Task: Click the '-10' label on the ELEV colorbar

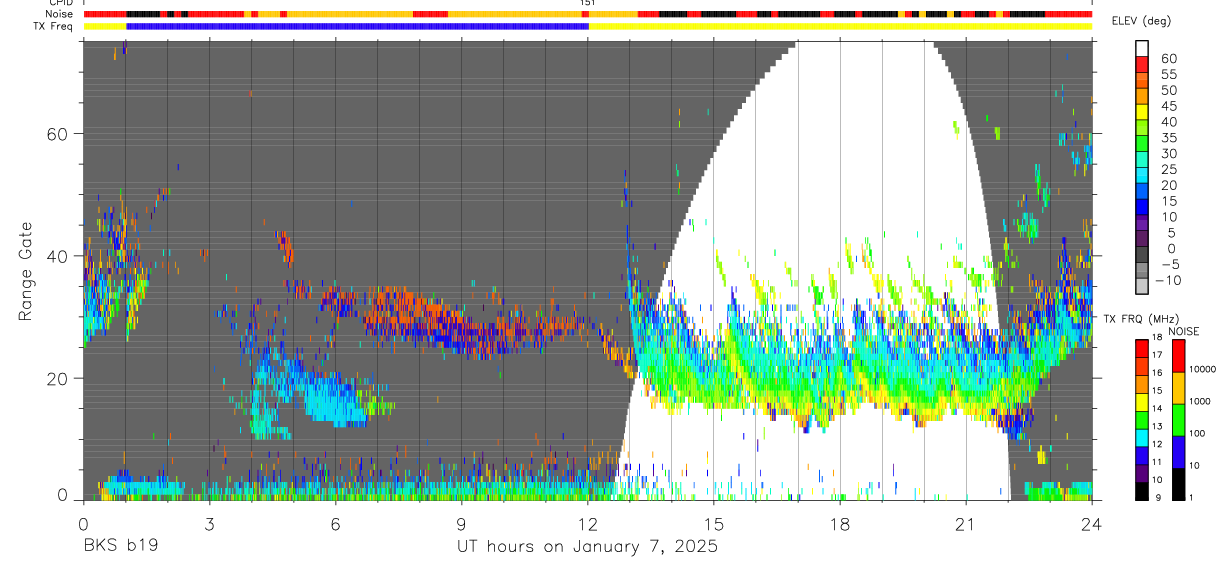Action: 1169,280
